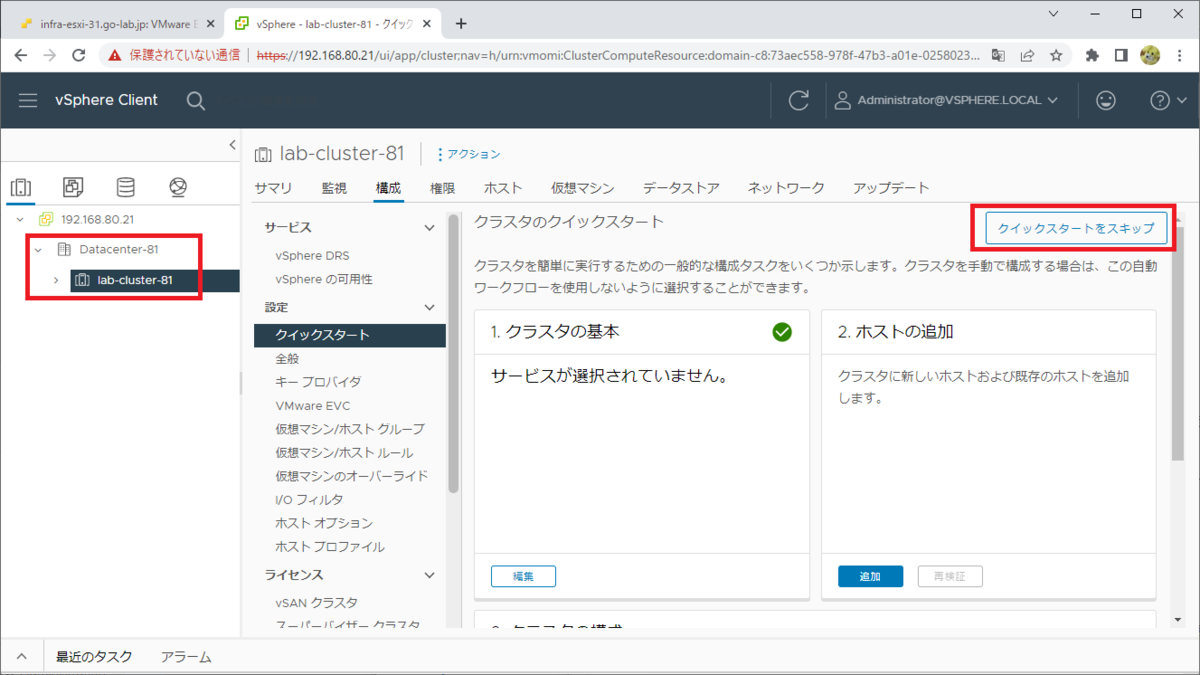Switch to the アップデート tab

(891, 188)
